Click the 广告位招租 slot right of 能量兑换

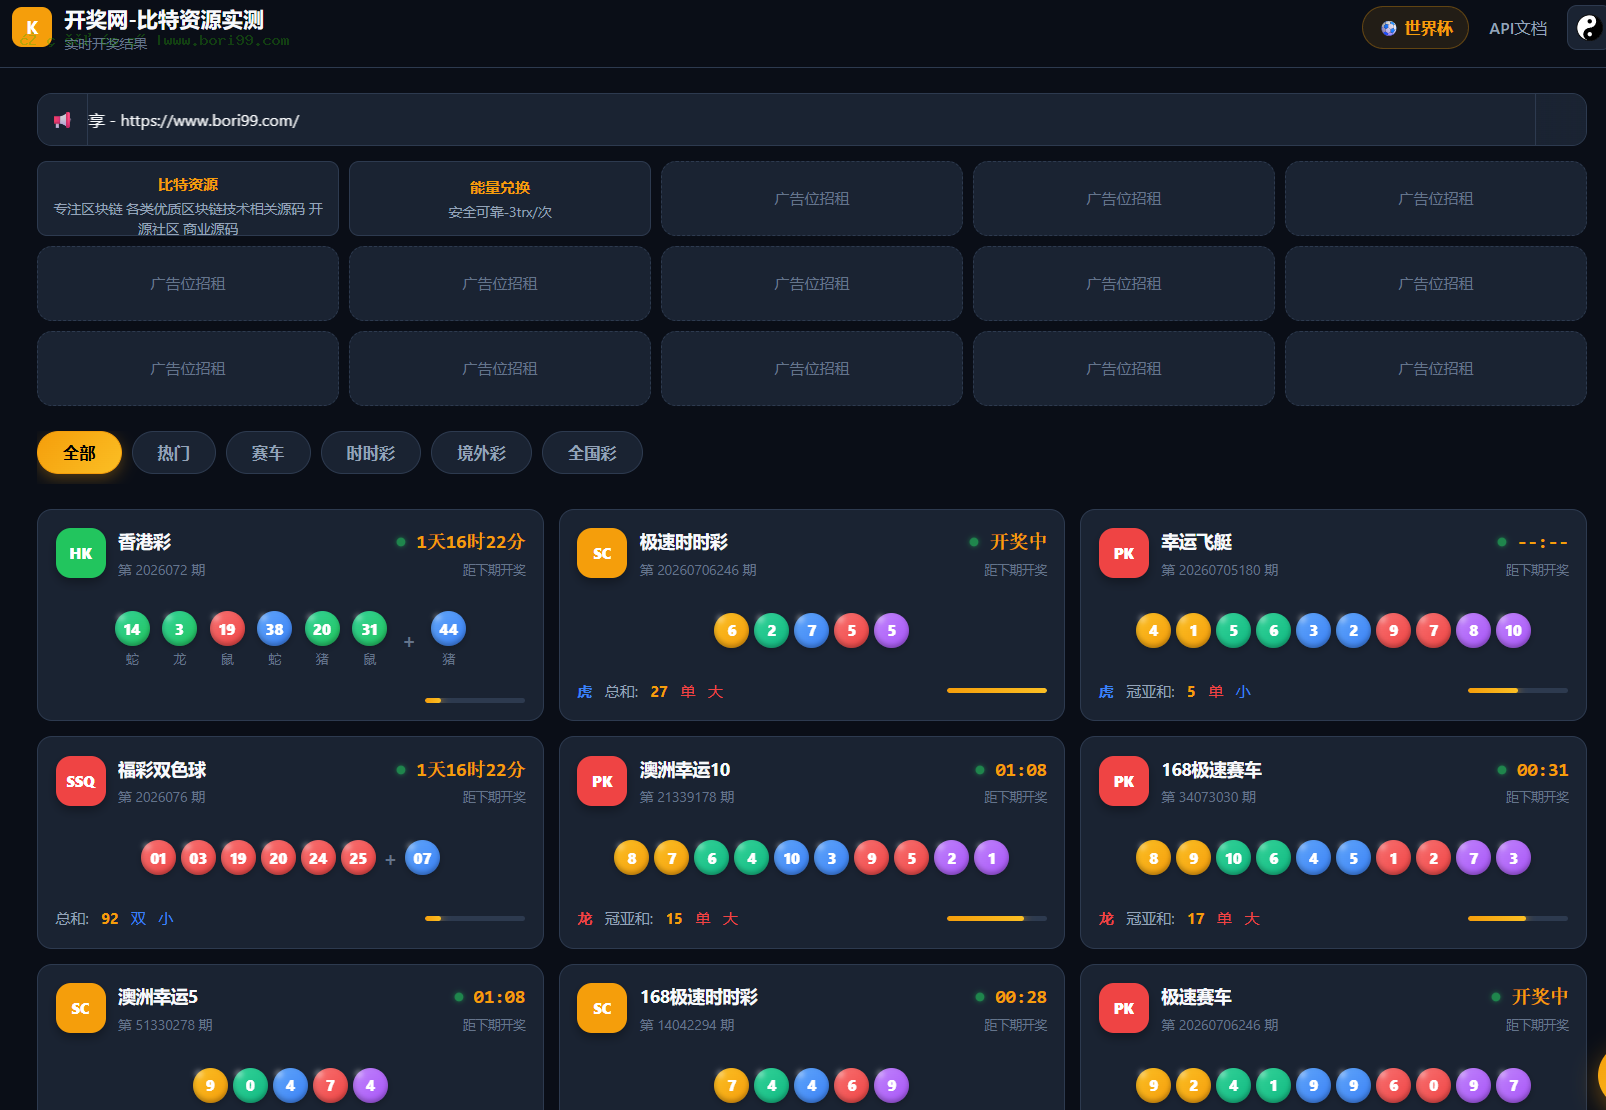click(x=812, y=199)
